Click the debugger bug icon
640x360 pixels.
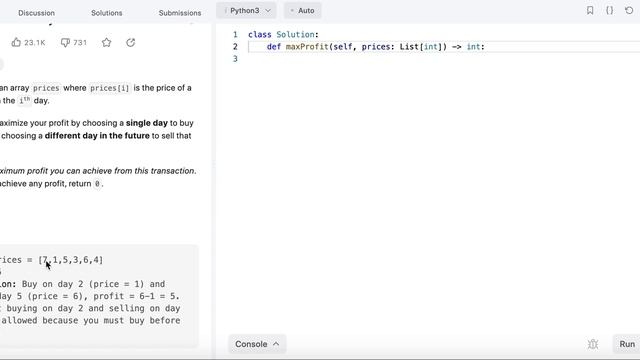pos(593,344)
